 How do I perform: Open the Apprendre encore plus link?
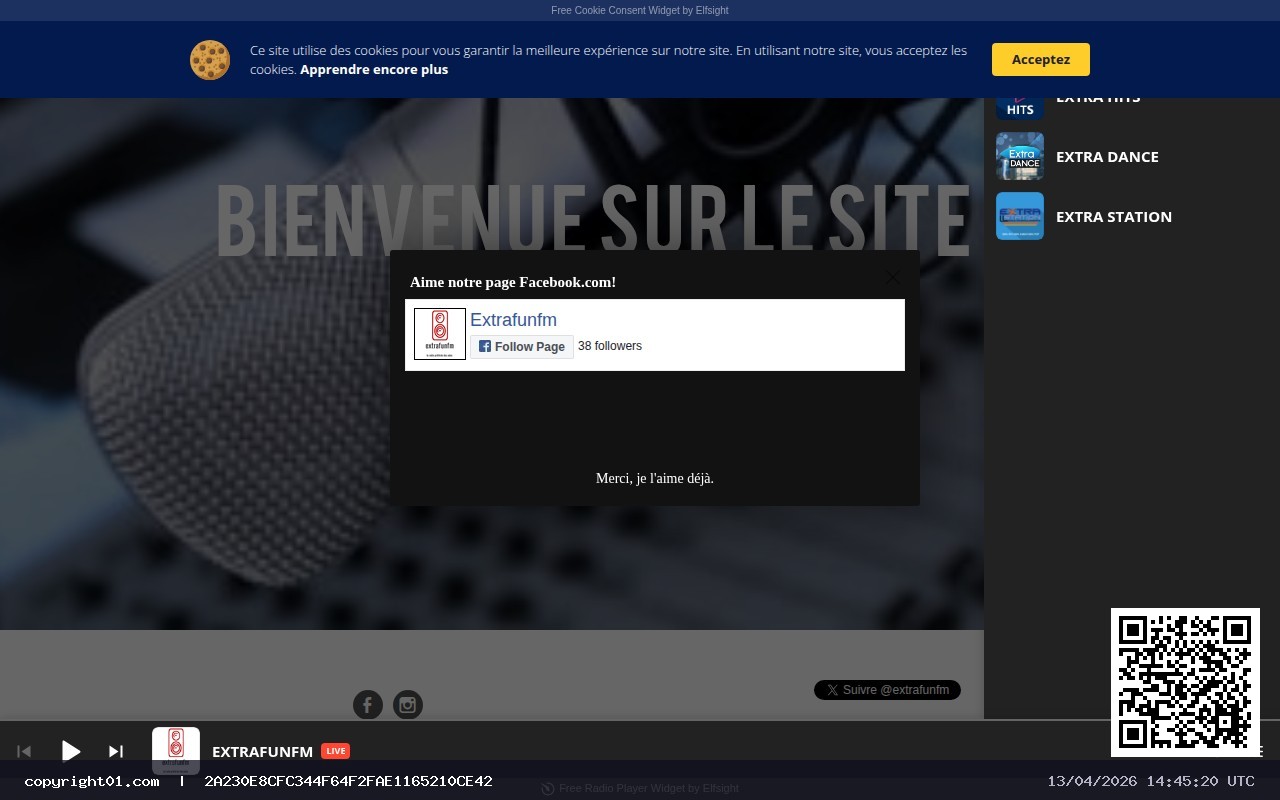(x=374, y=69)
